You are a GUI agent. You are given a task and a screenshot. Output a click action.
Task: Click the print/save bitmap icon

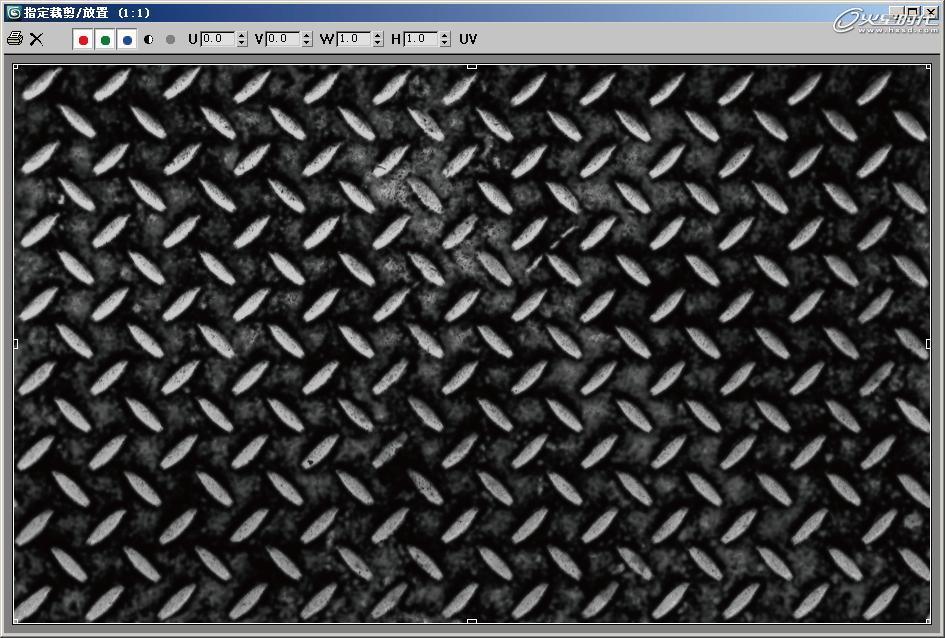[14, 39]
